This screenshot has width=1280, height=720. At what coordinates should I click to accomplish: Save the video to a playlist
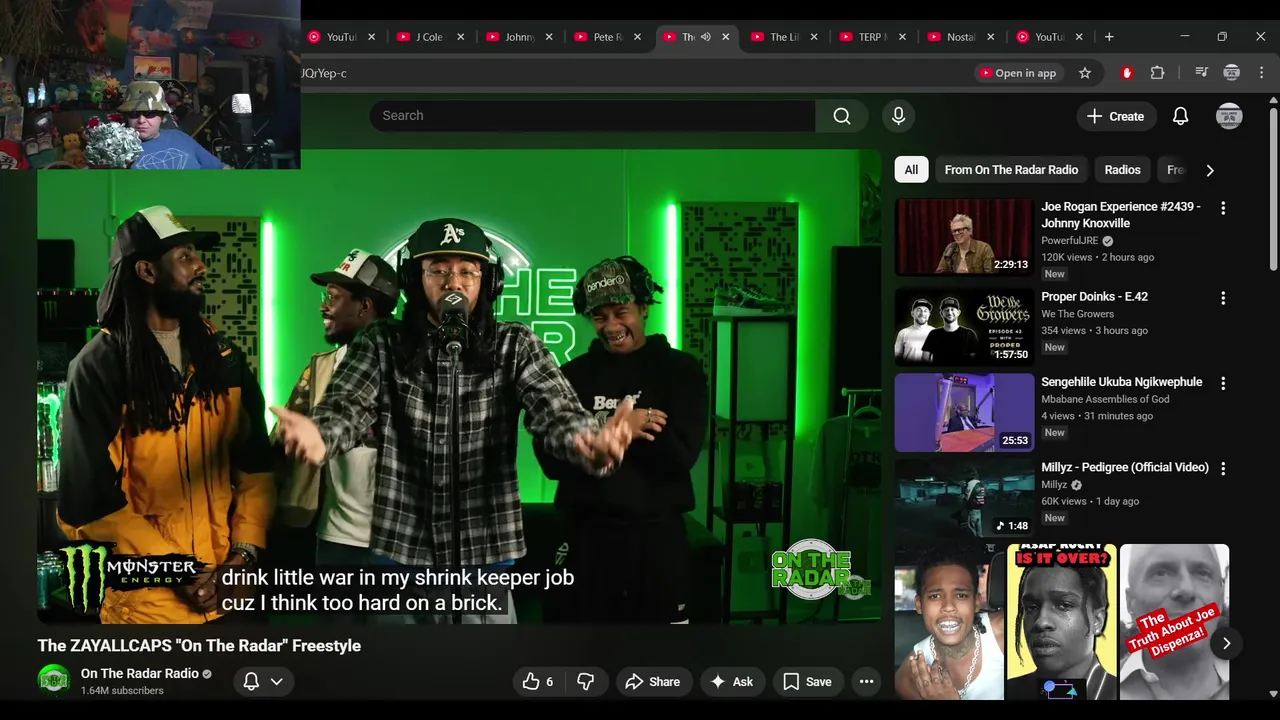[x=807, y=682]
